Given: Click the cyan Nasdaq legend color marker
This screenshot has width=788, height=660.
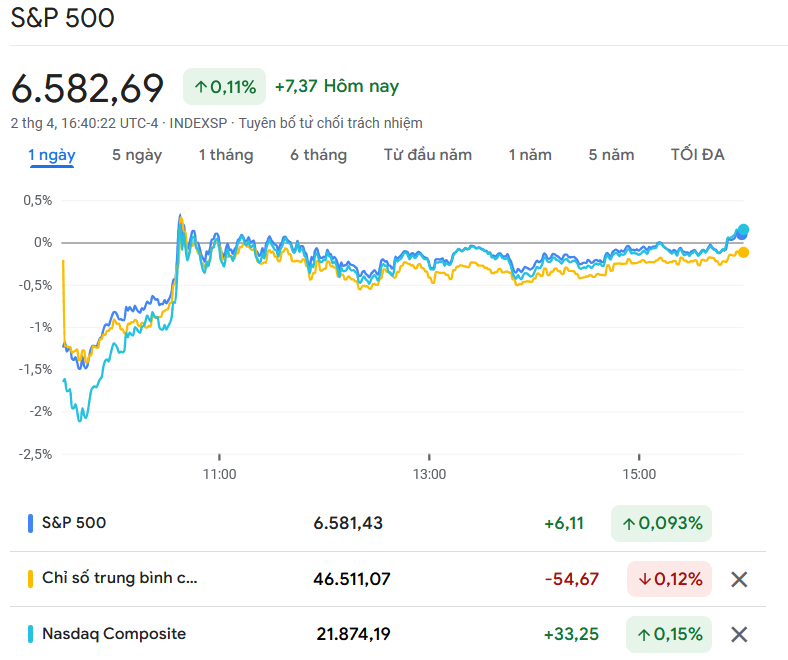Looking at the screenshot, I should [31, 634].
